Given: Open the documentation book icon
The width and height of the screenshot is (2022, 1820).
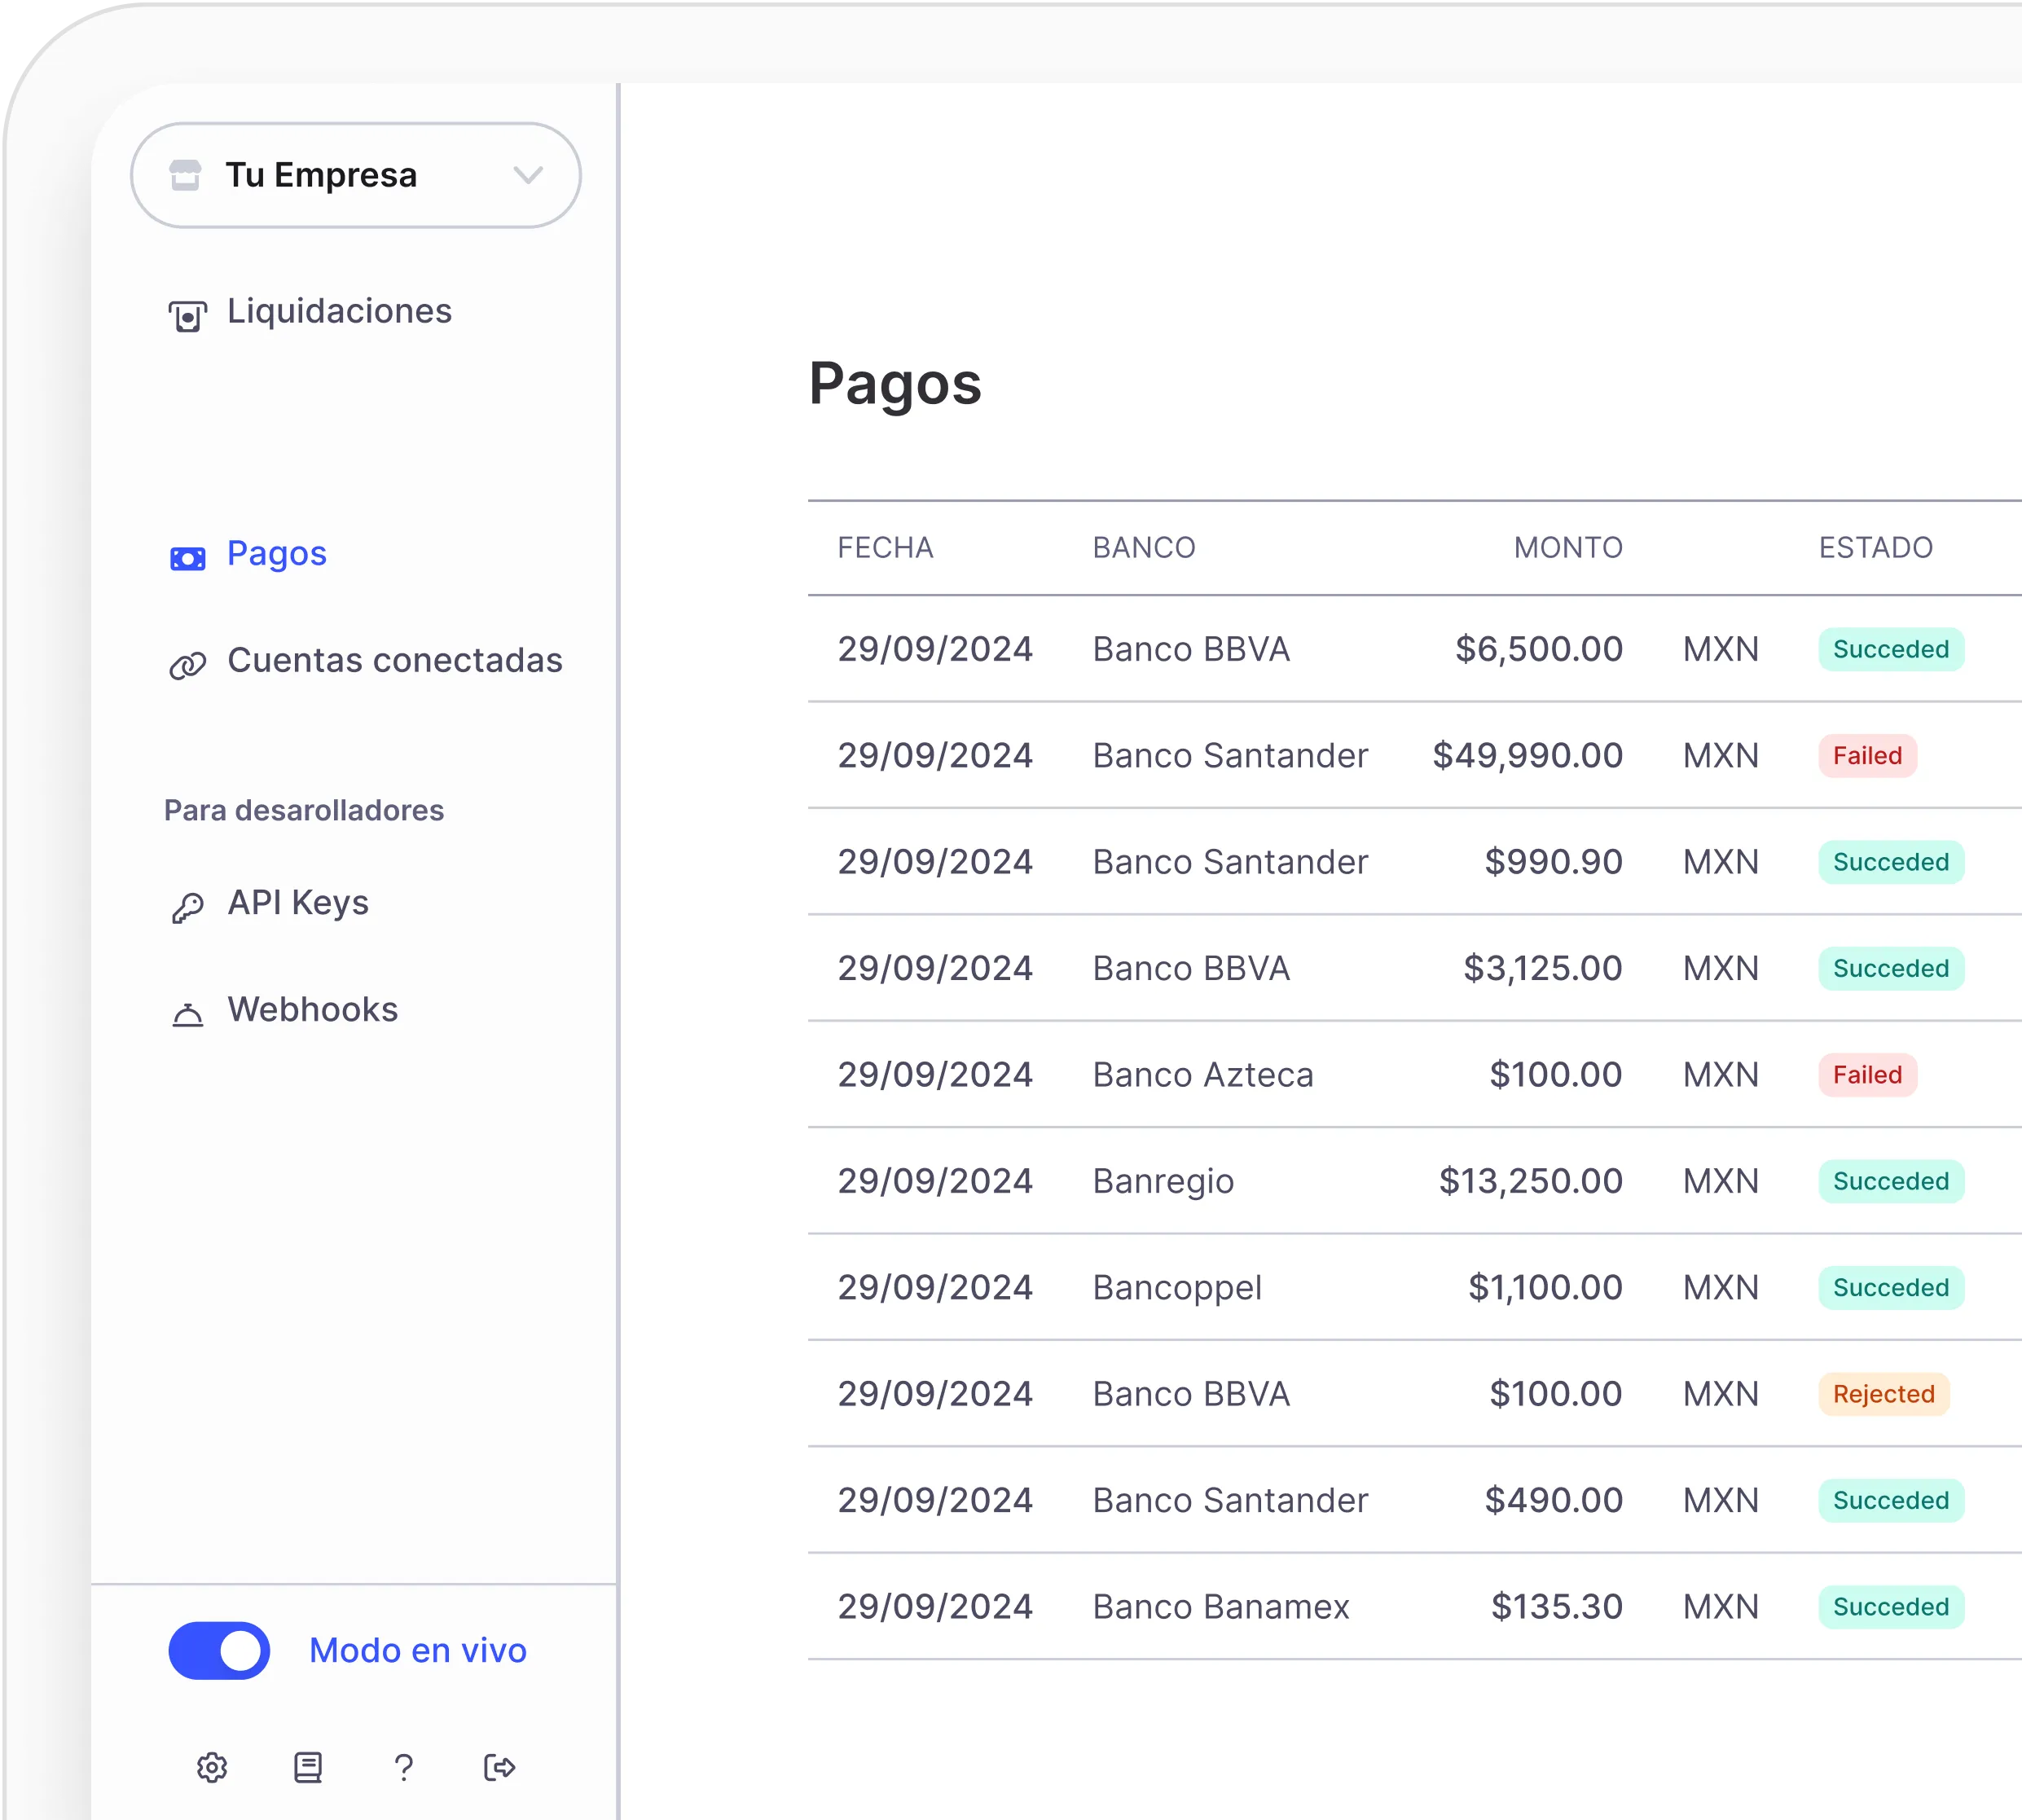Looking at the screenshot, I should 308,1767.
